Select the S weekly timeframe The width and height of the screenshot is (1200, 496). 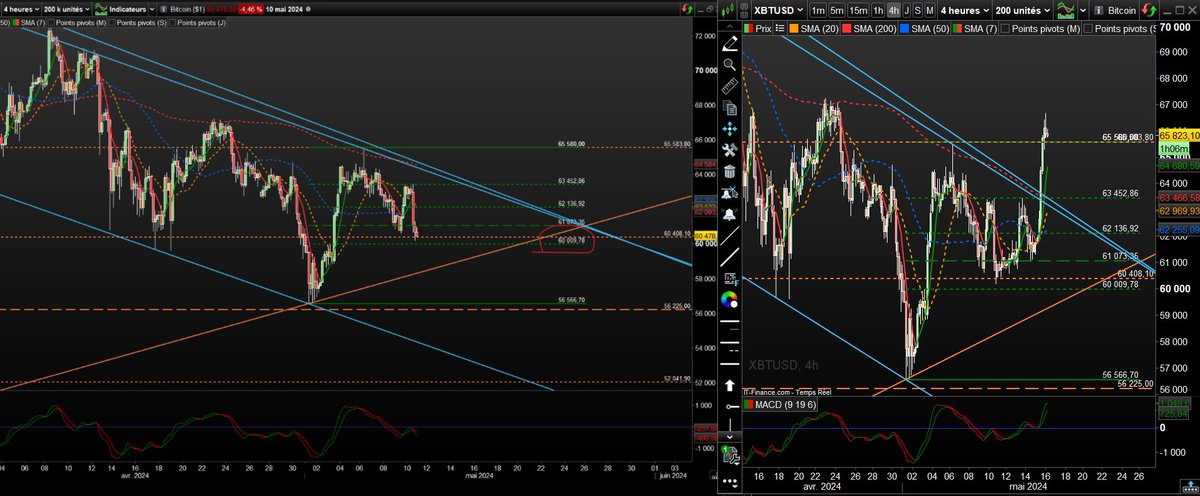pos(918,11)
